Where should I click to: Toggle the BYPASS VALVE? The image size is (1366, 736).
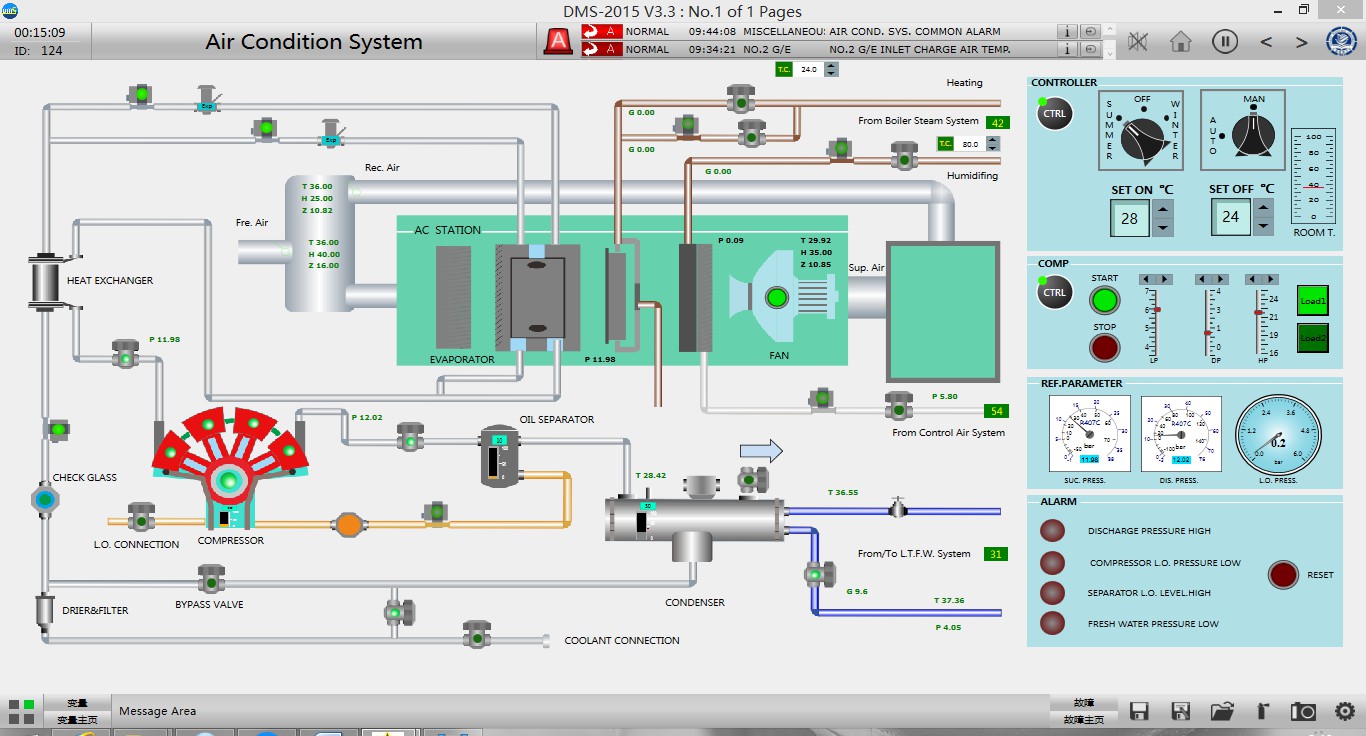[210, 578]
